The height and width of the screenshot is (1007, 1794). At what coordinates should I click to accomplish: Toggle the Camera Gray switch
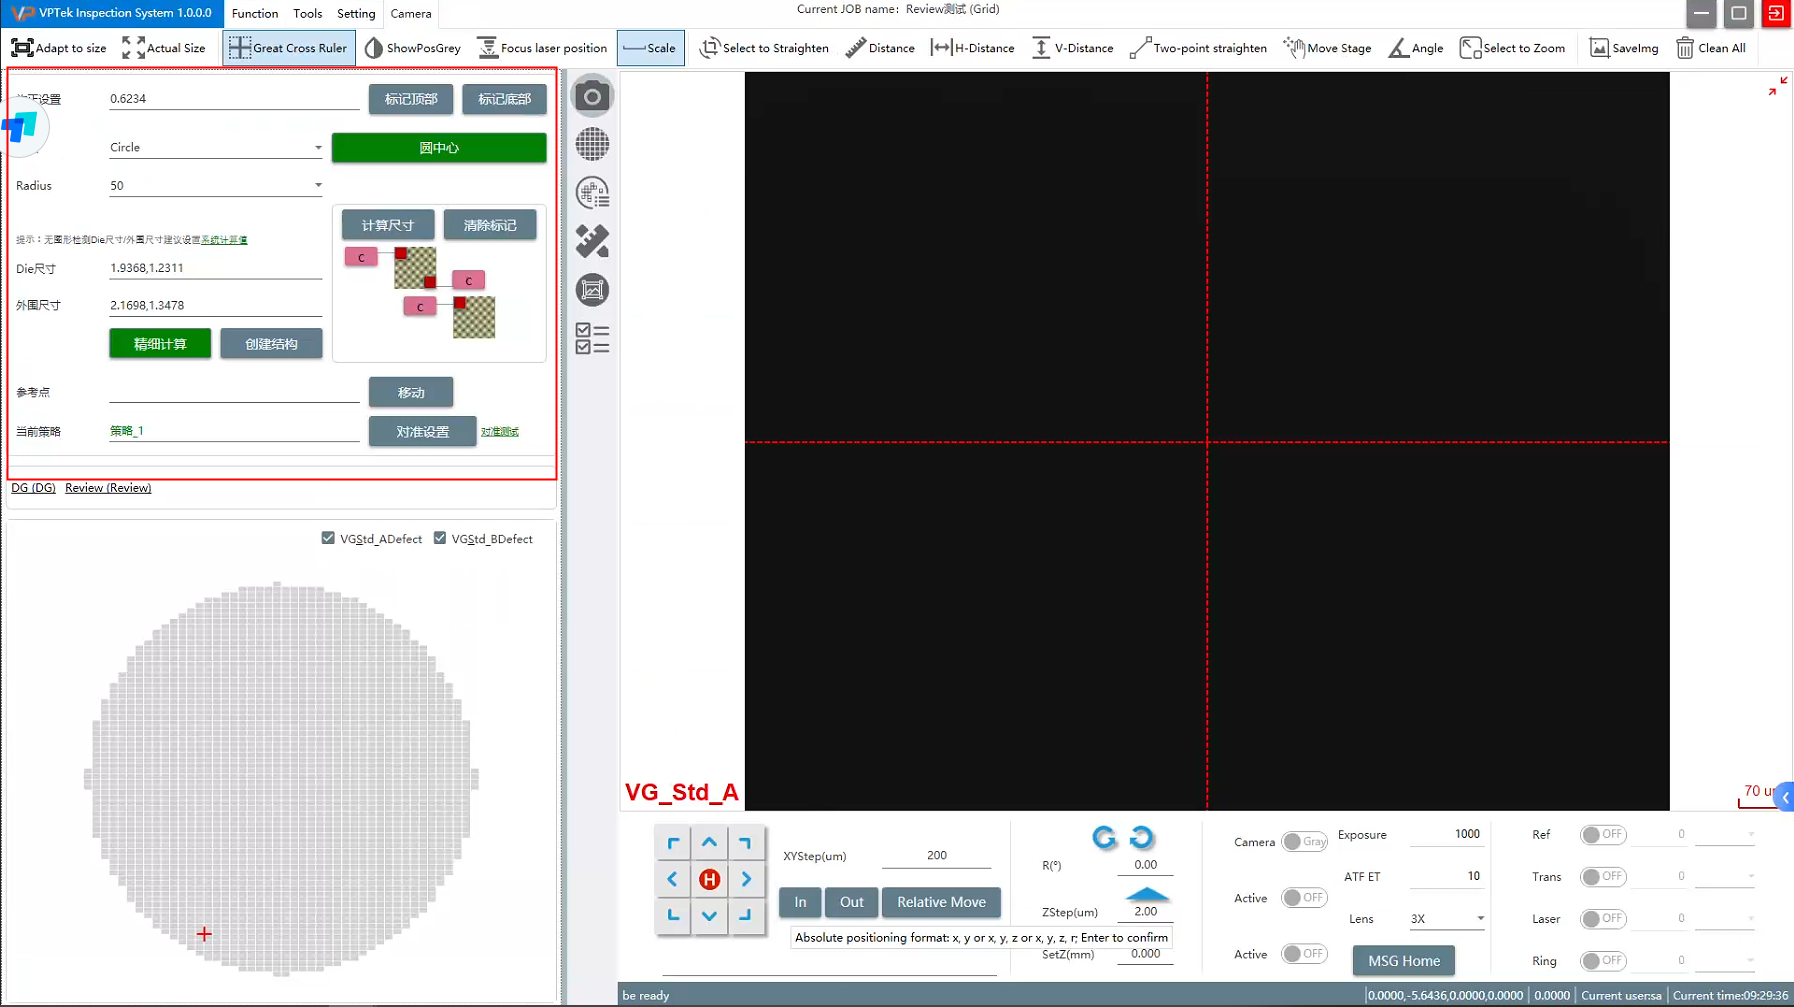pos(1304,842)
